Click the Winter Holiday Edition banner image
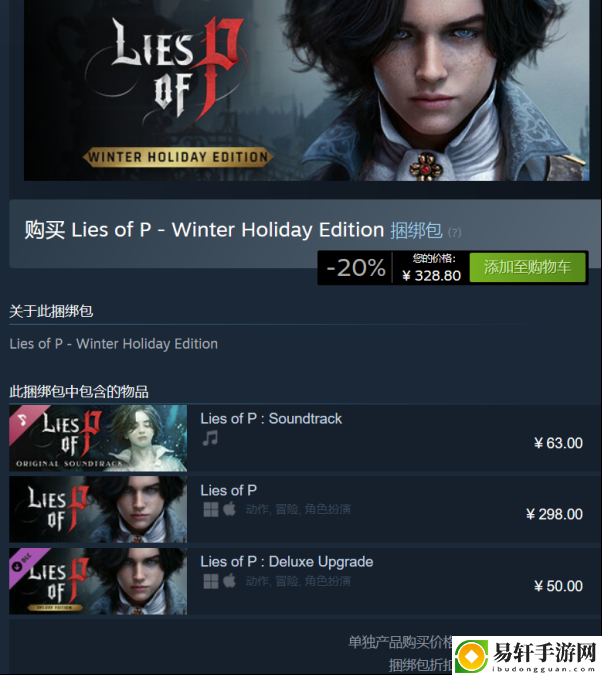 [x=307, y=90]
